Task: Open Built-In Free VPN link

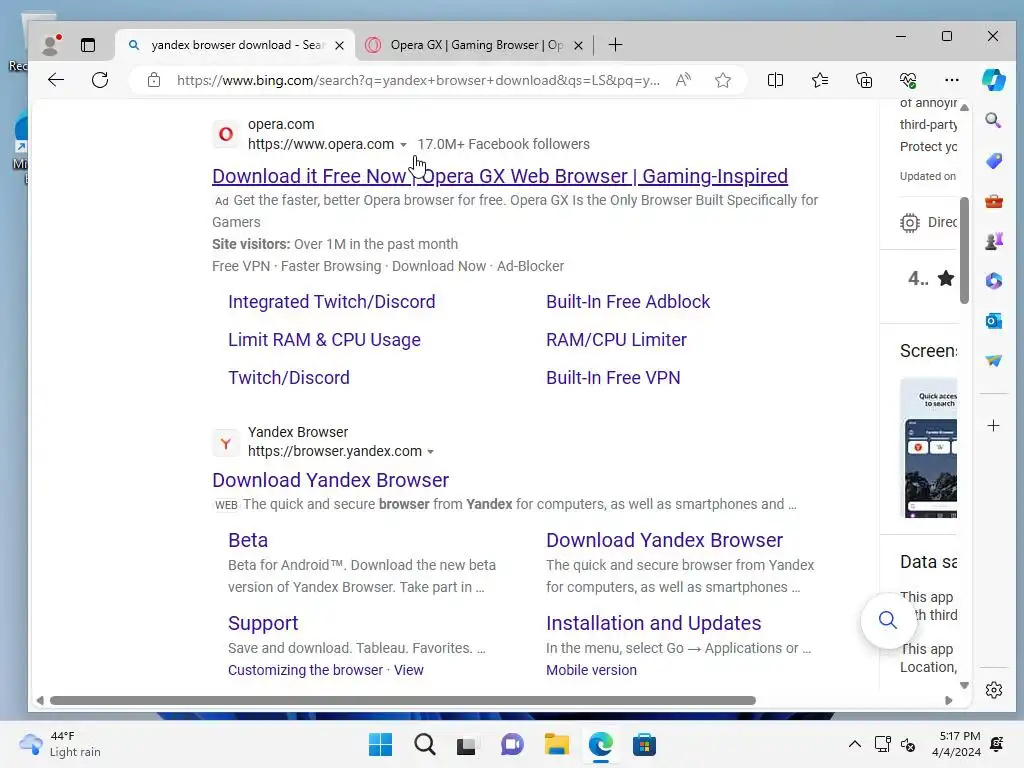Action: [x=613, y=377]
